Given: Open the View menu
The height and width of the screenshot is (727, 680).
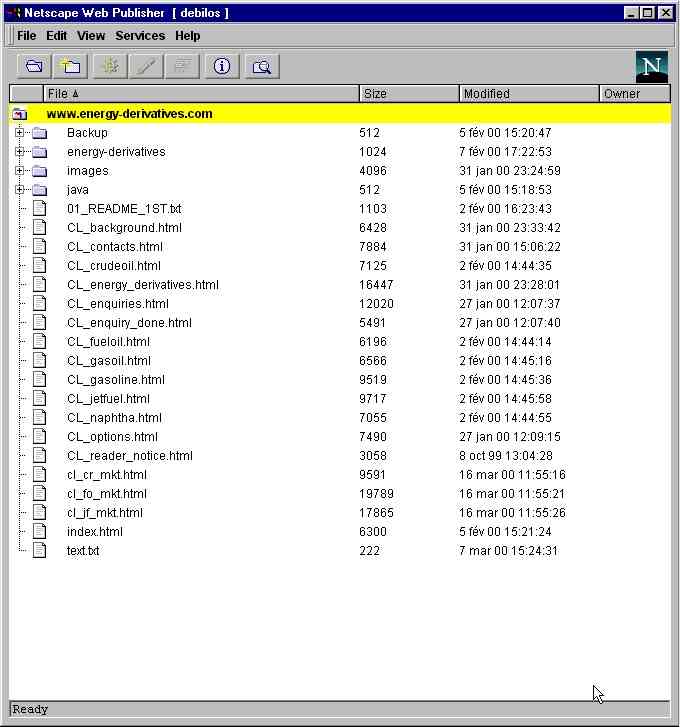Looking at the screenshot, I should 91,36.
